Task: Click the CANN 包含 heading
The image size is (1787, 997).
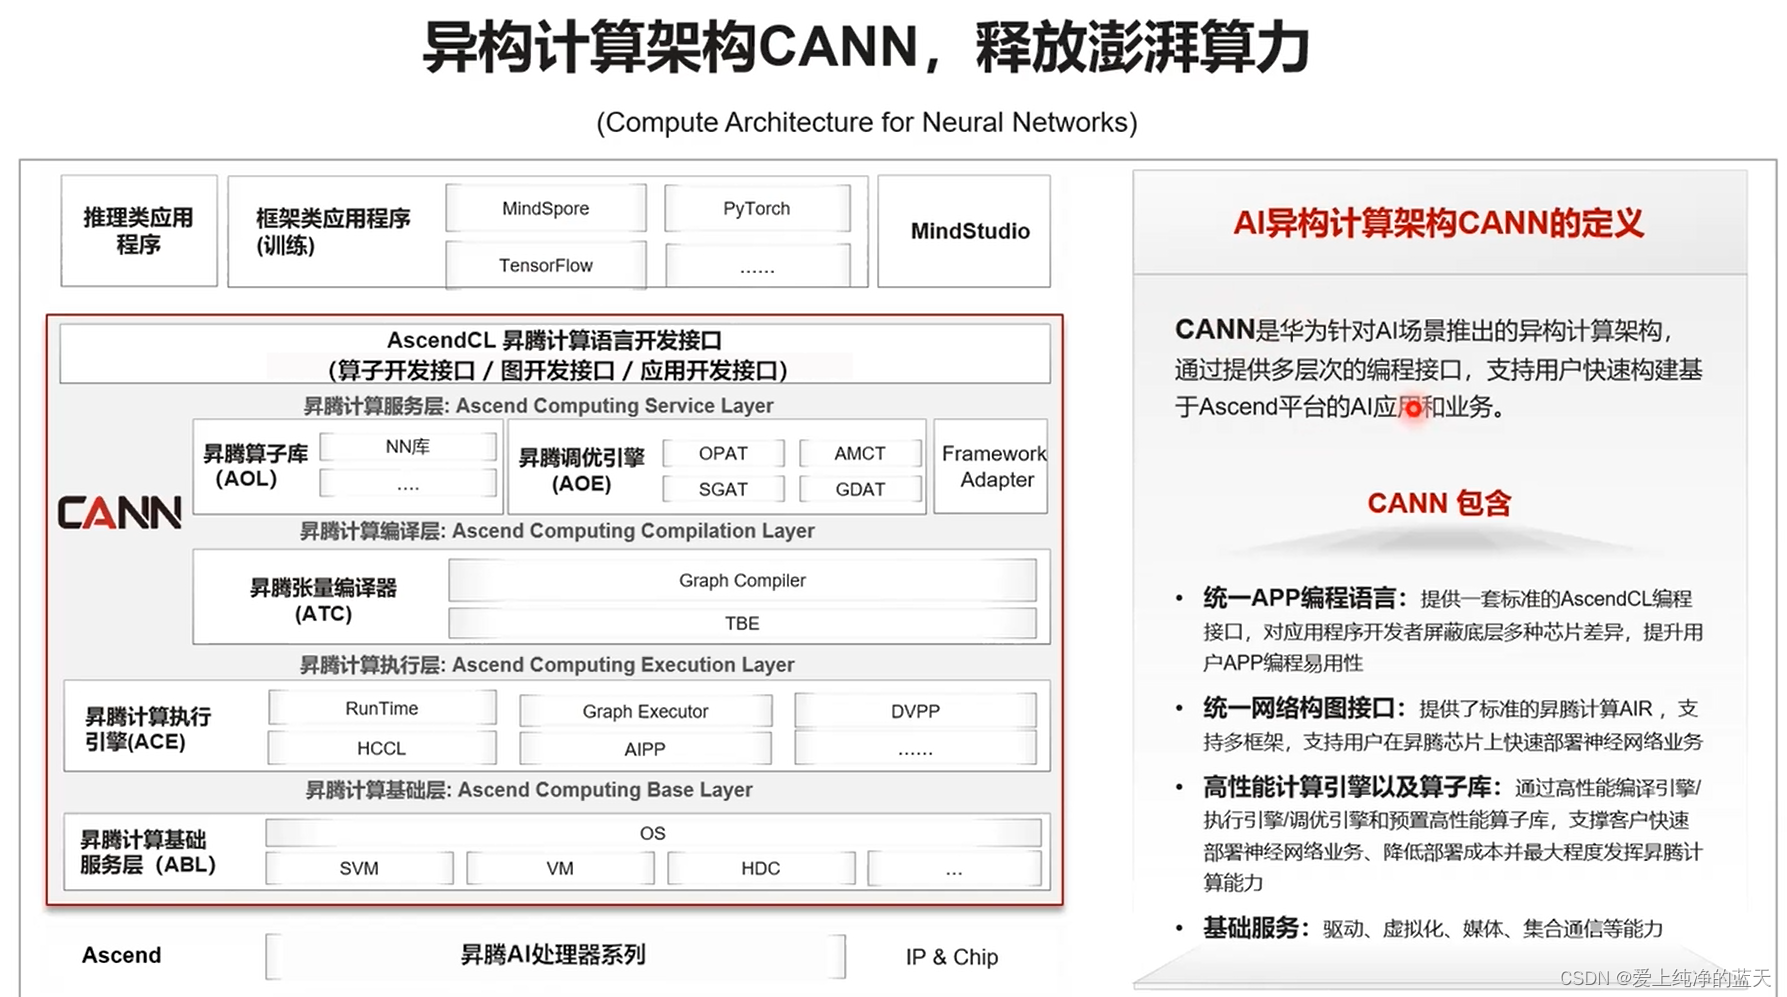Action: coord(1439,503)
